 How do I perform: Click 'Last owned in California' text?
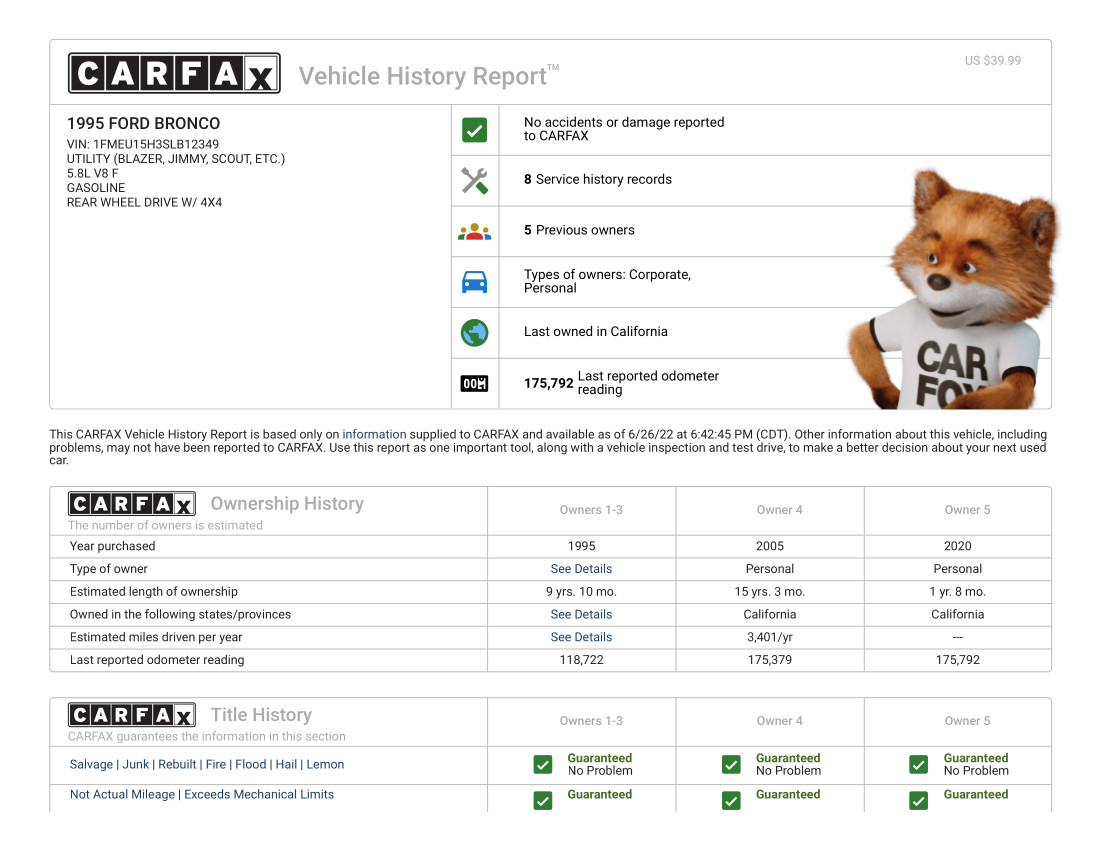coord(595,332)
